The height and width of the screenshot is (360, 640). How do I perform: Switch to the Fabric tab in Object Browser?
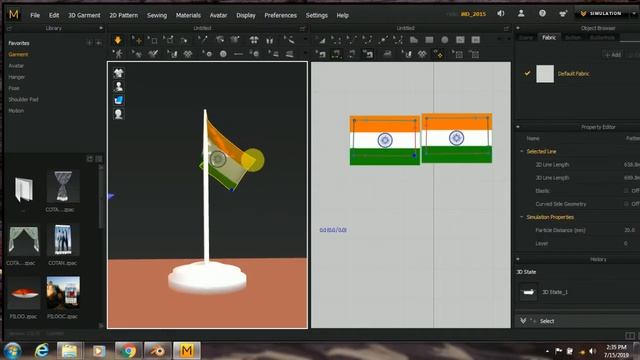[549, 37]
